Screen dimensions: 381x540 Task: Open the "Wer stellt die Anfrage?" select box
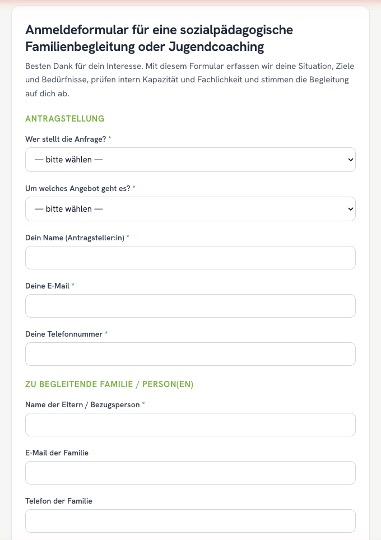click(x=190, y=159)
